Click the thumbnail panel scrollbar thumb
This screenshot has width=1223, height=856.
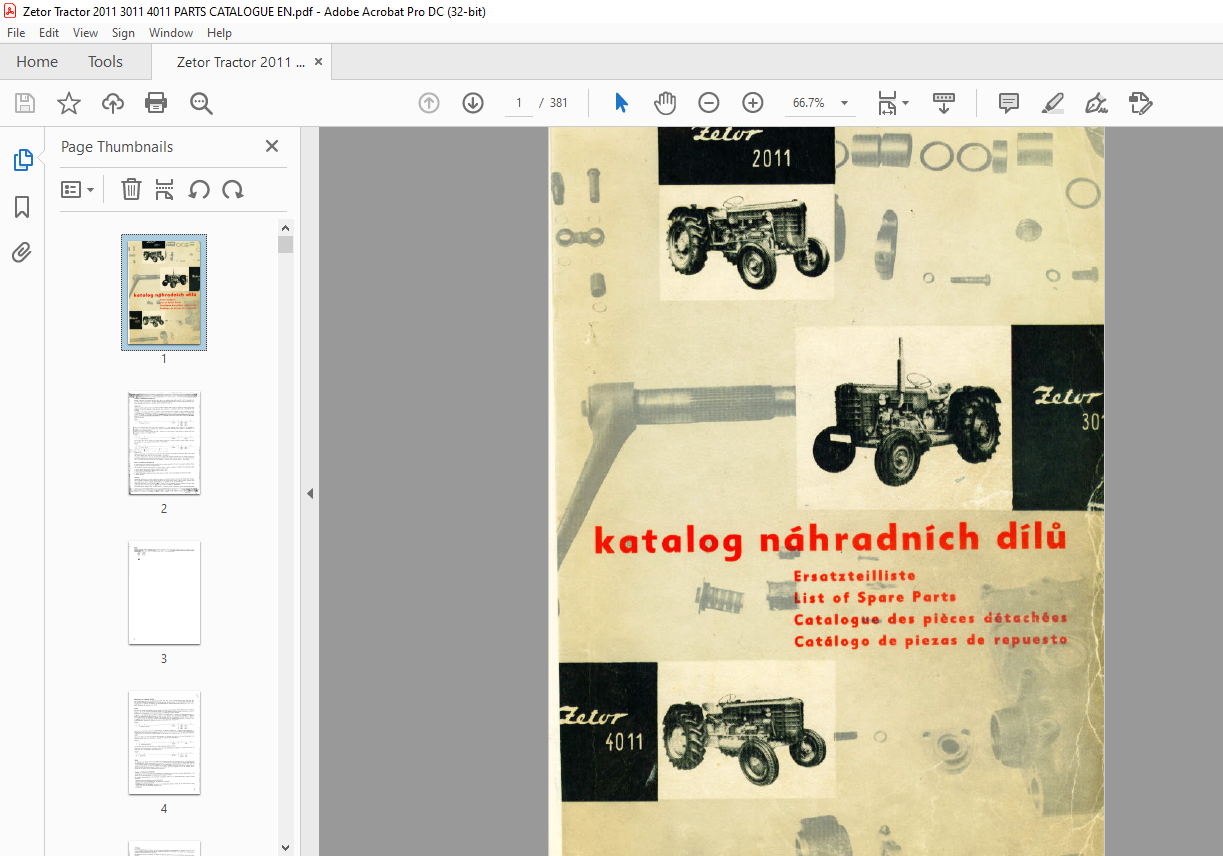coord(286,245)
